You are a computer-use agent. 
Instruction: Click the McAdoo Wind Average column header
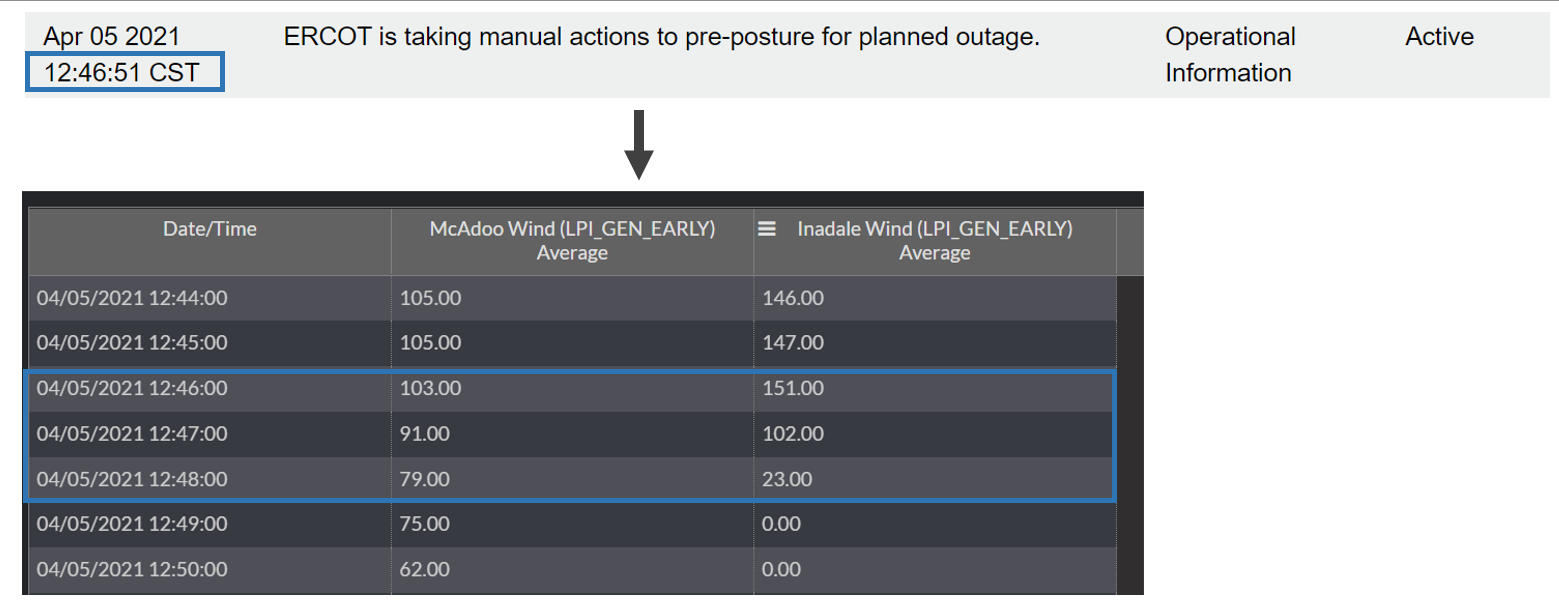pyautogui.click(x=572, y=241)
